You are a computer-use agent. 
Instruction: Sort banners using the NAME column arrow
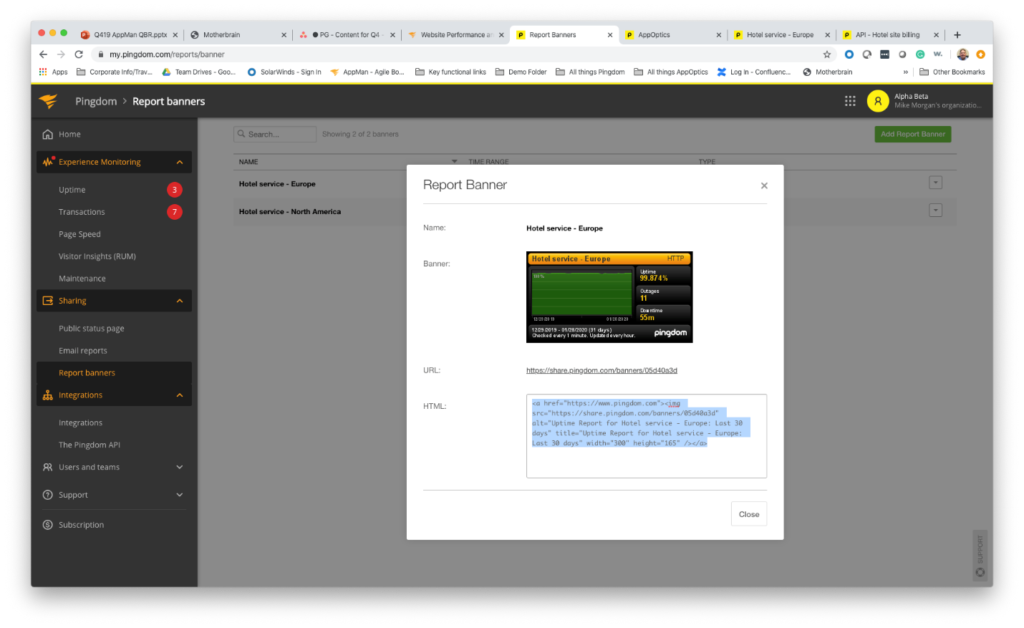454,162
